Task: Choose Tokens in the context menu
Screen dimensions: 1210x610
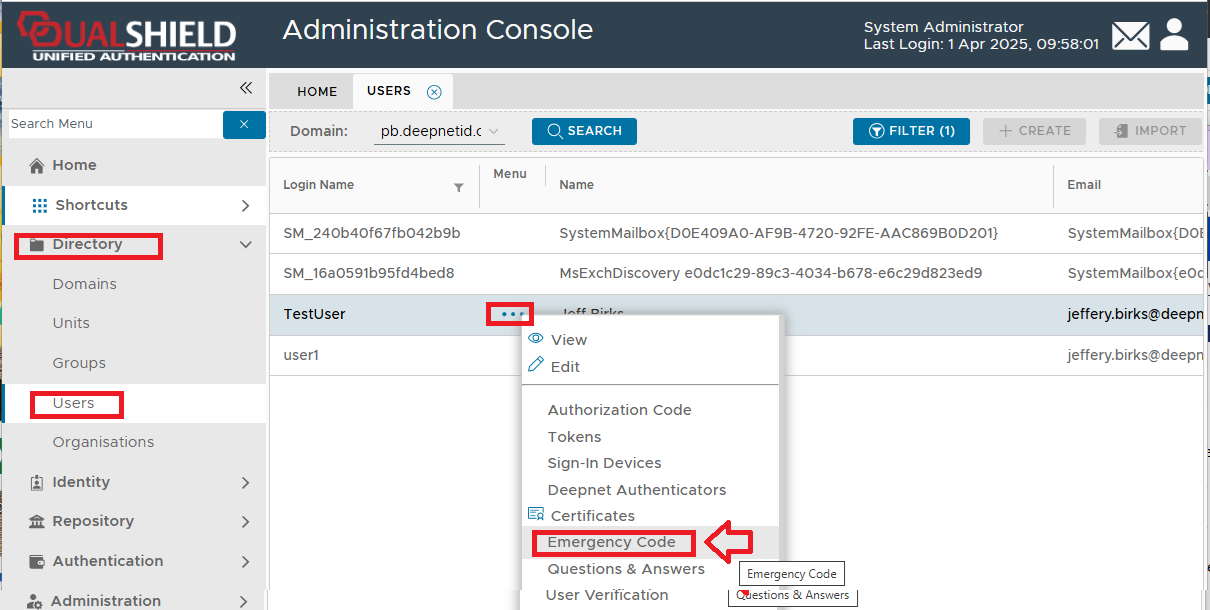Action: pyautogui.click(x=574, y=437)
